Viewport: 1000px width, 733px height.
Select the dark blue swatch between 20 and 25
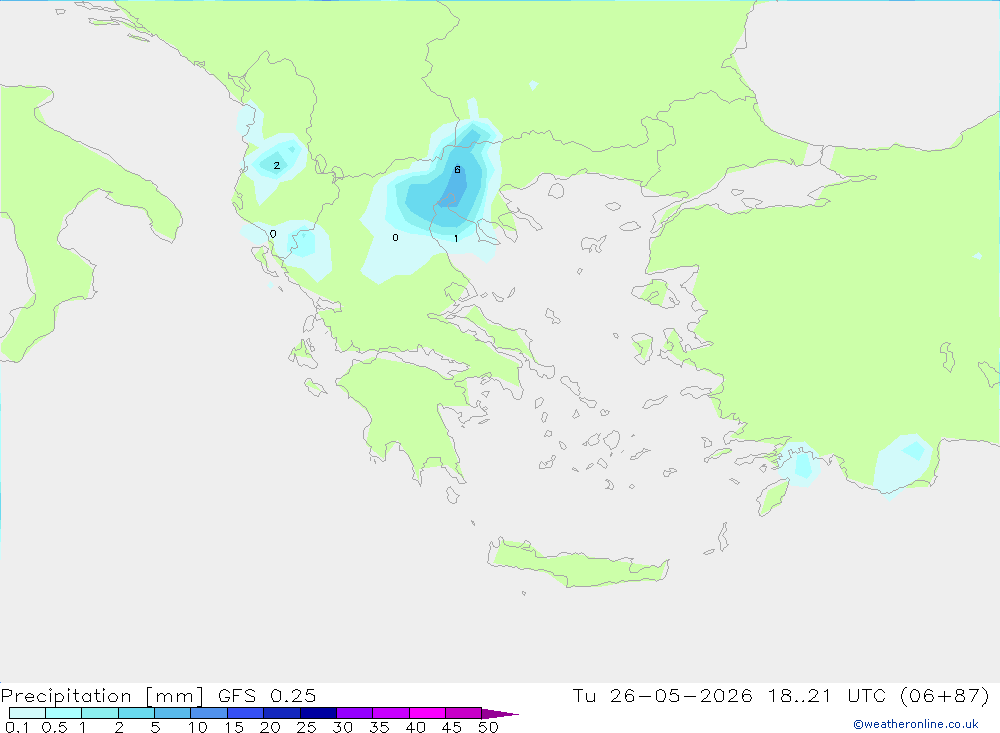282,713
